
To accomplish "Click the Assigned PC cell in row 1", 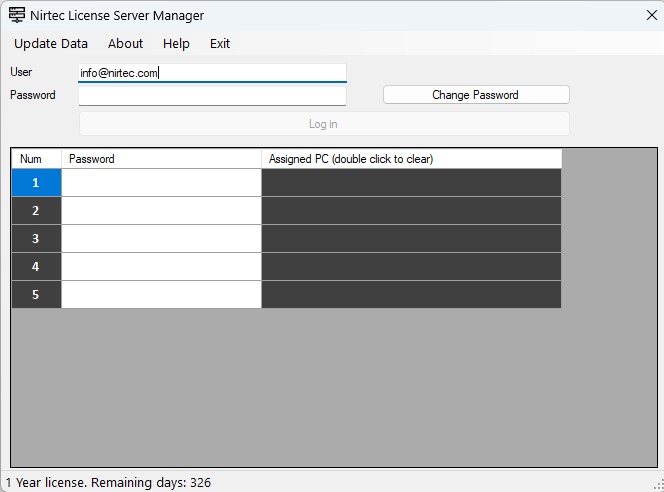I will (x=412, y=182).
